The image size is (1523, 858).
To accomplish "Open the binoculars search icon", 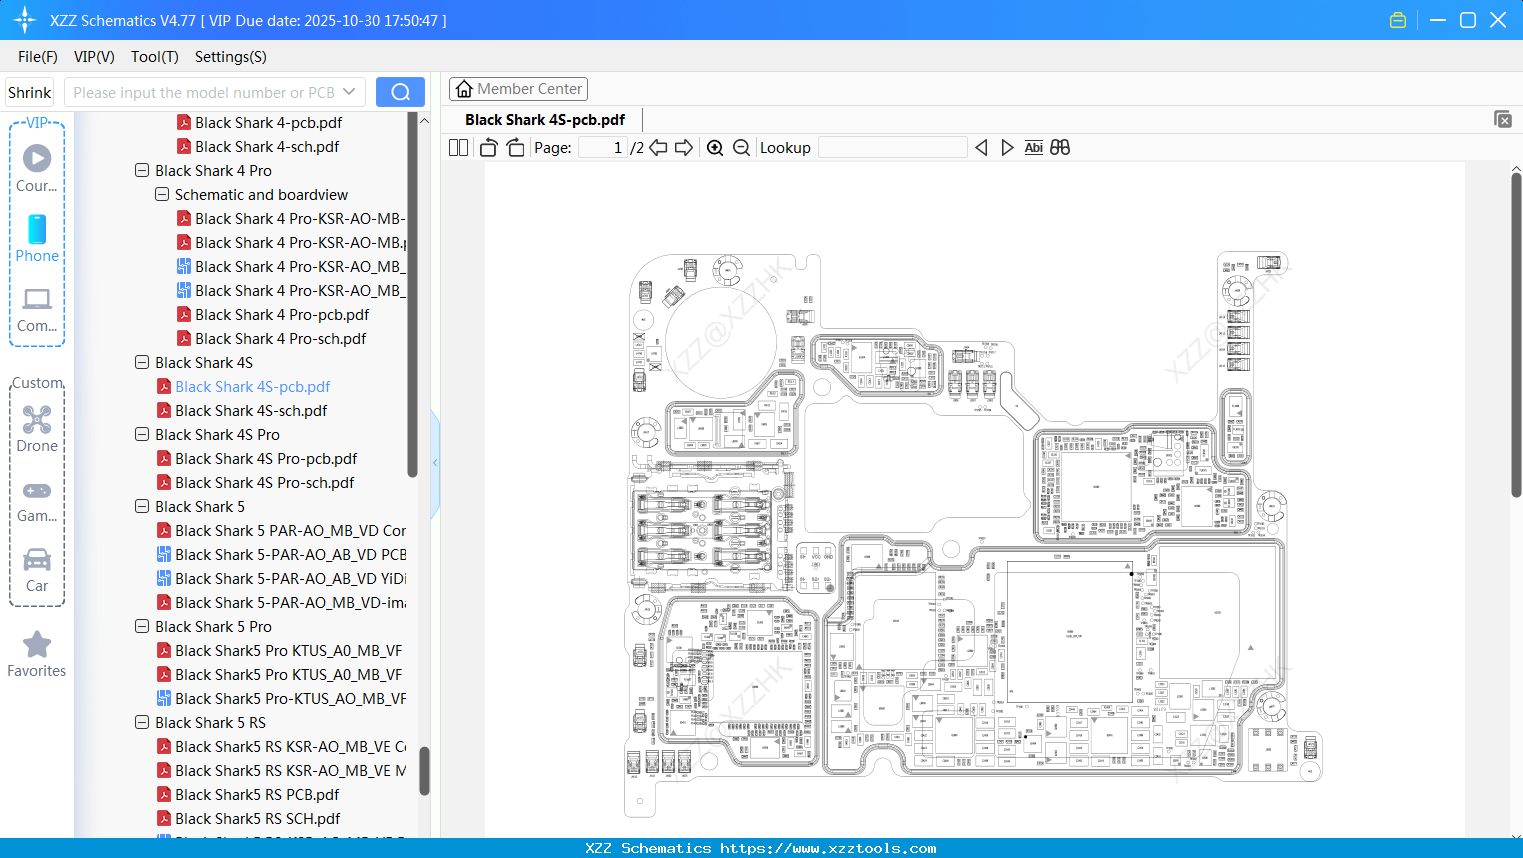I will [x=1060, y=147].
